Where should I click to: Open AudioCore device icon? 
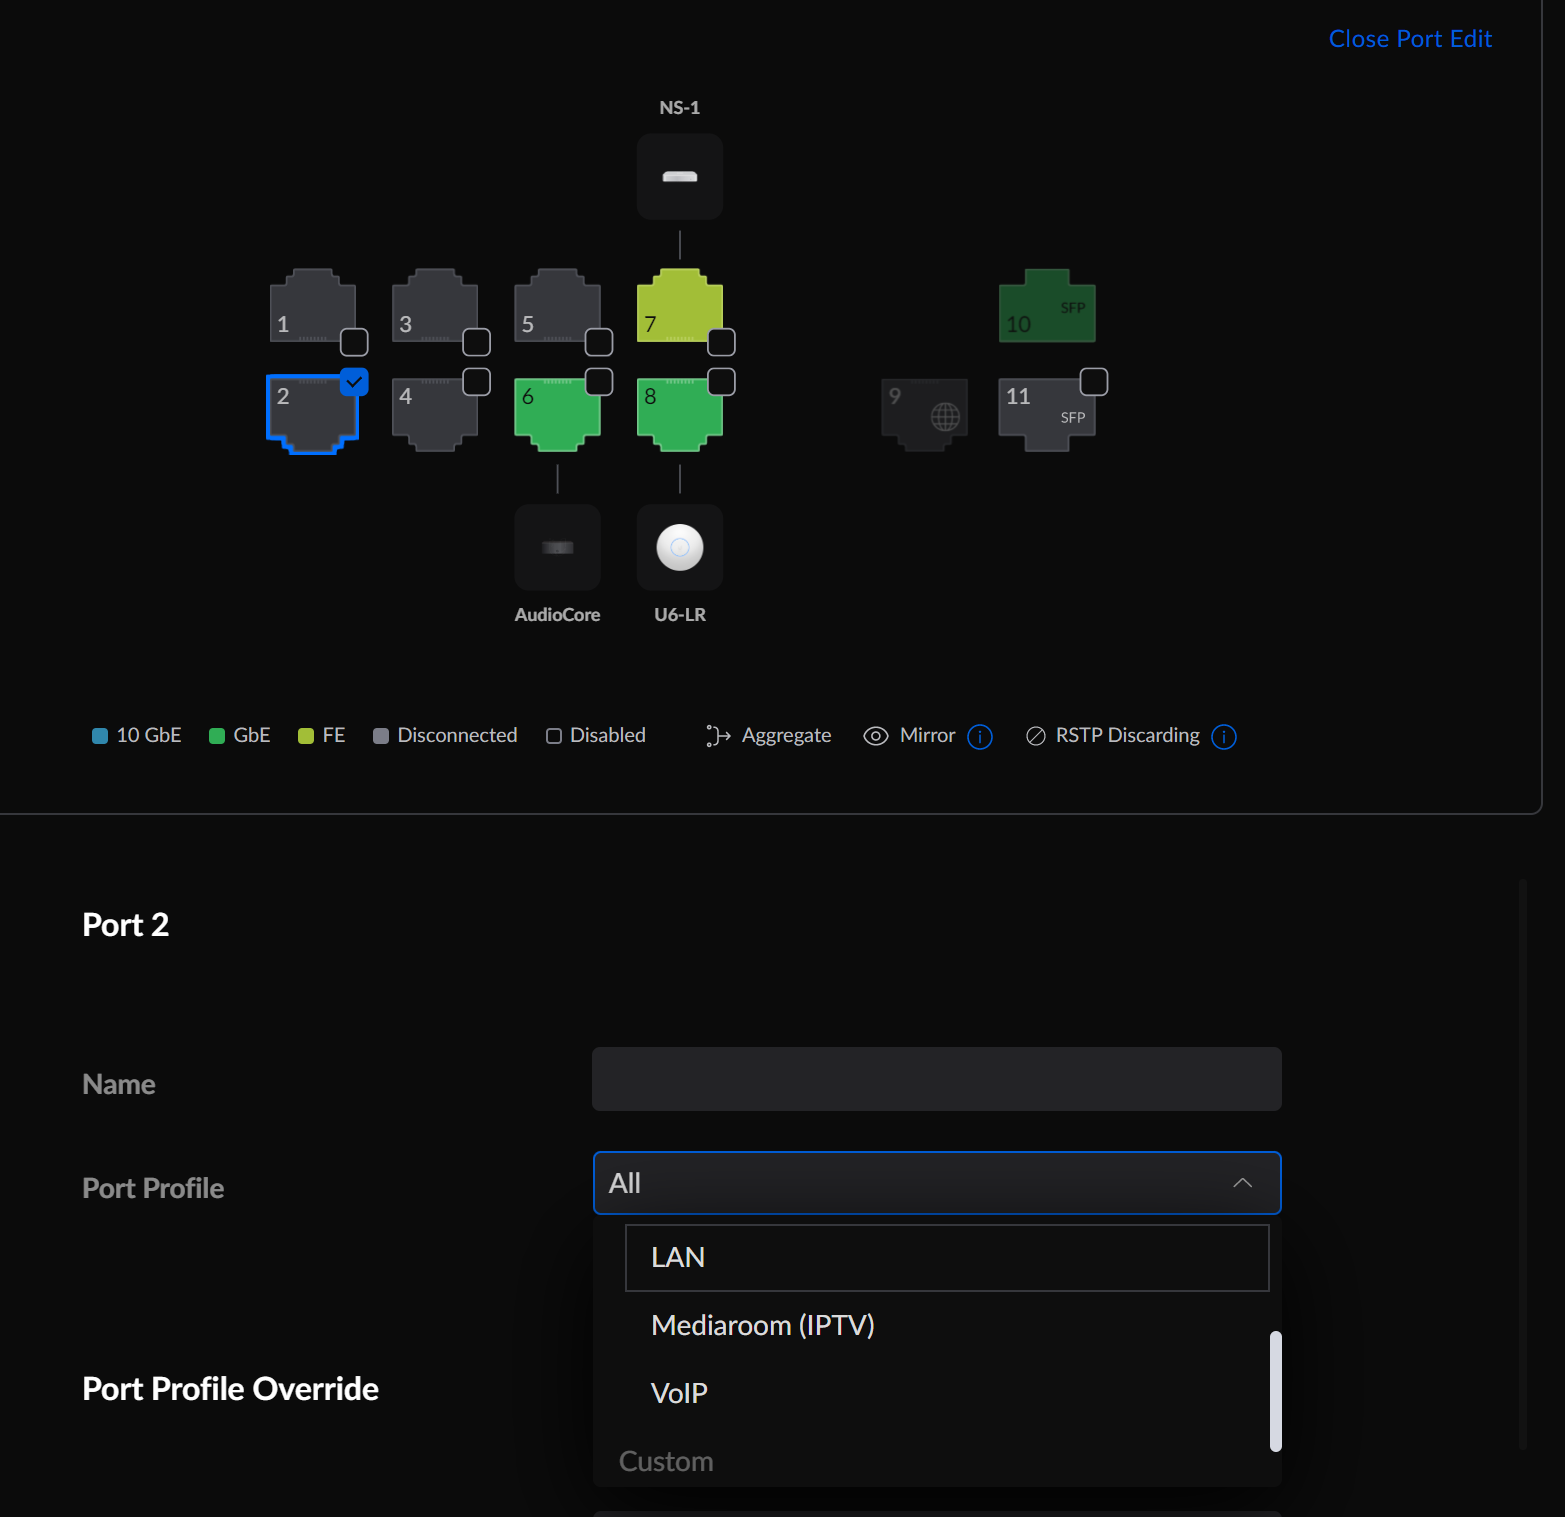pos(557,547)
